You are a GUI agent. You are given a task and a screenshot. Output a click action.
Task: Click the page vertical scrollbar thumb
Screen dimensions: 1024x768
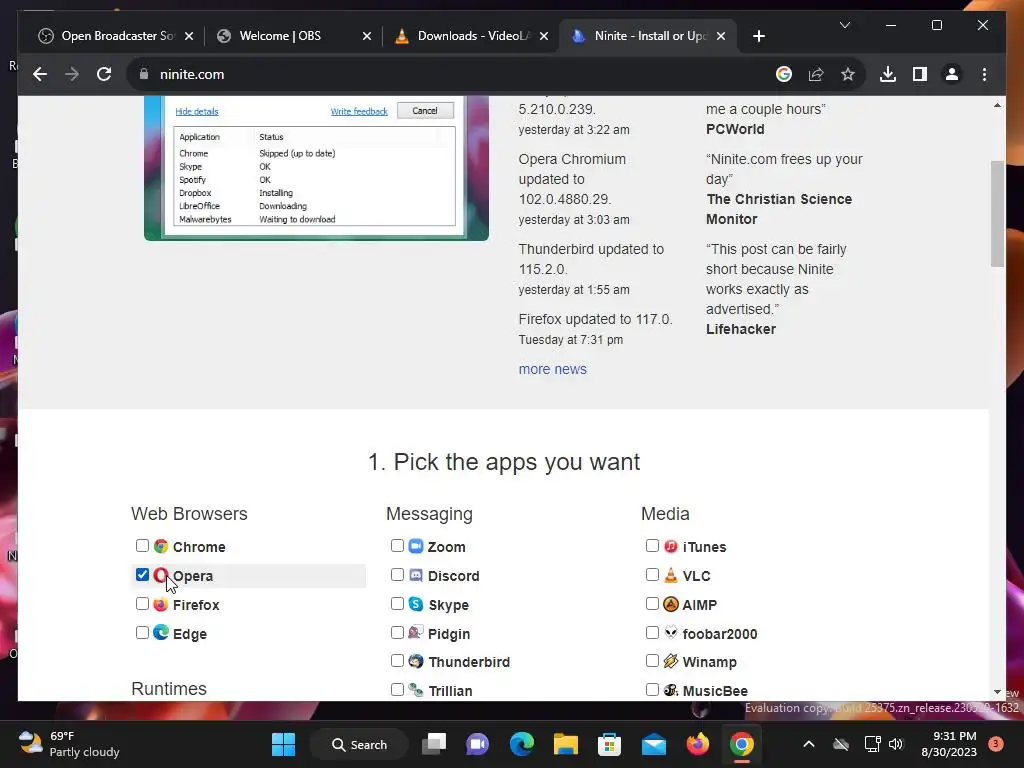997,214
